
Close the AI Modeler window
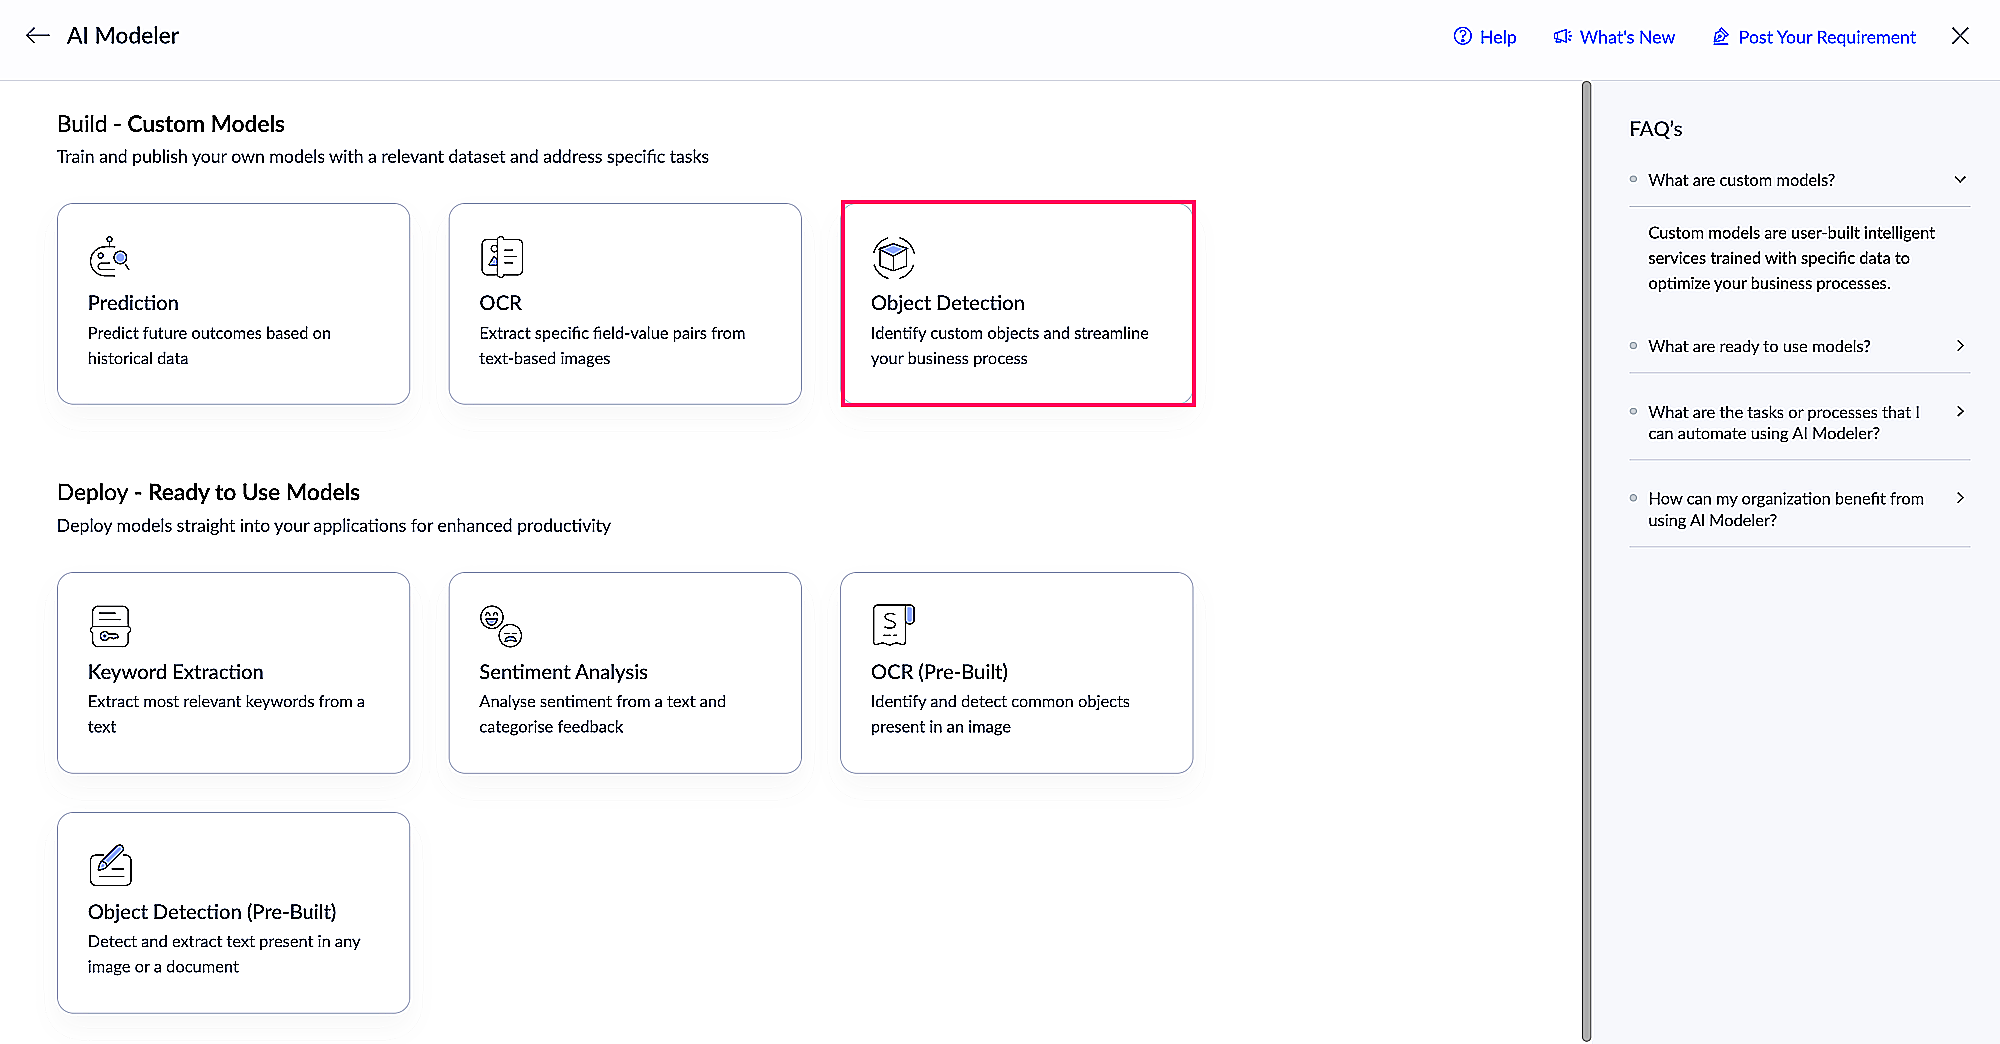tap(1960, 36)
